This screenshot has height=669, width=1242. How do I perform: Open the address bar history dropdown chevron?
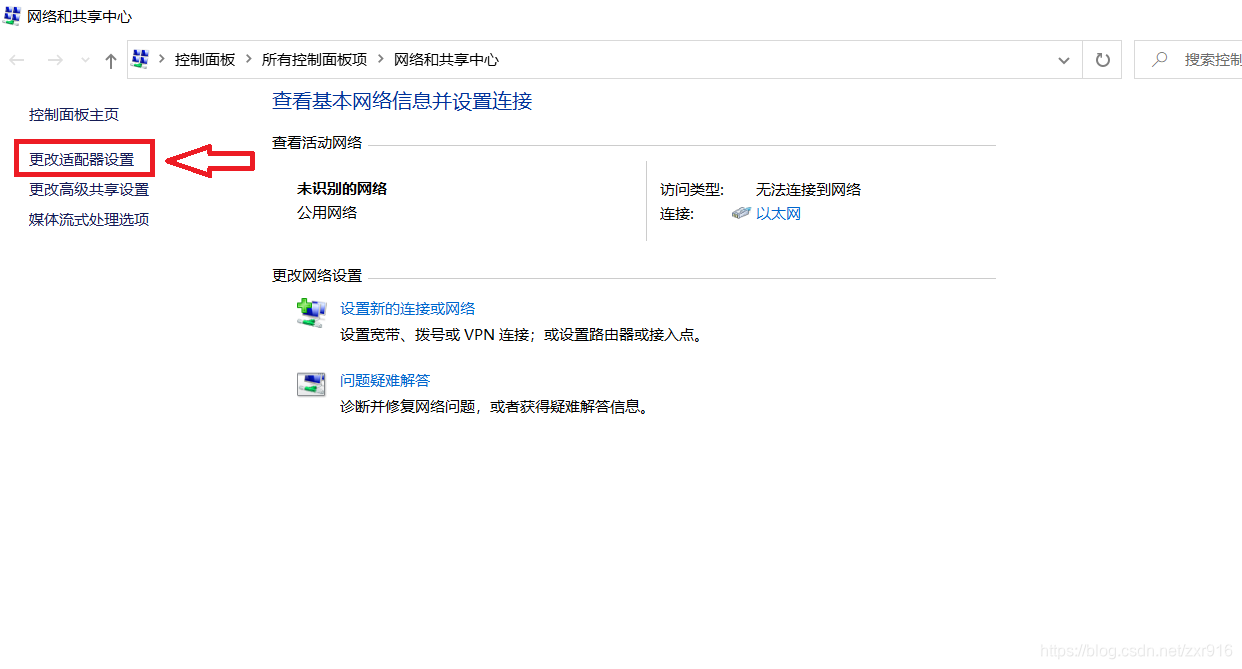click(x=1064, y=59)
